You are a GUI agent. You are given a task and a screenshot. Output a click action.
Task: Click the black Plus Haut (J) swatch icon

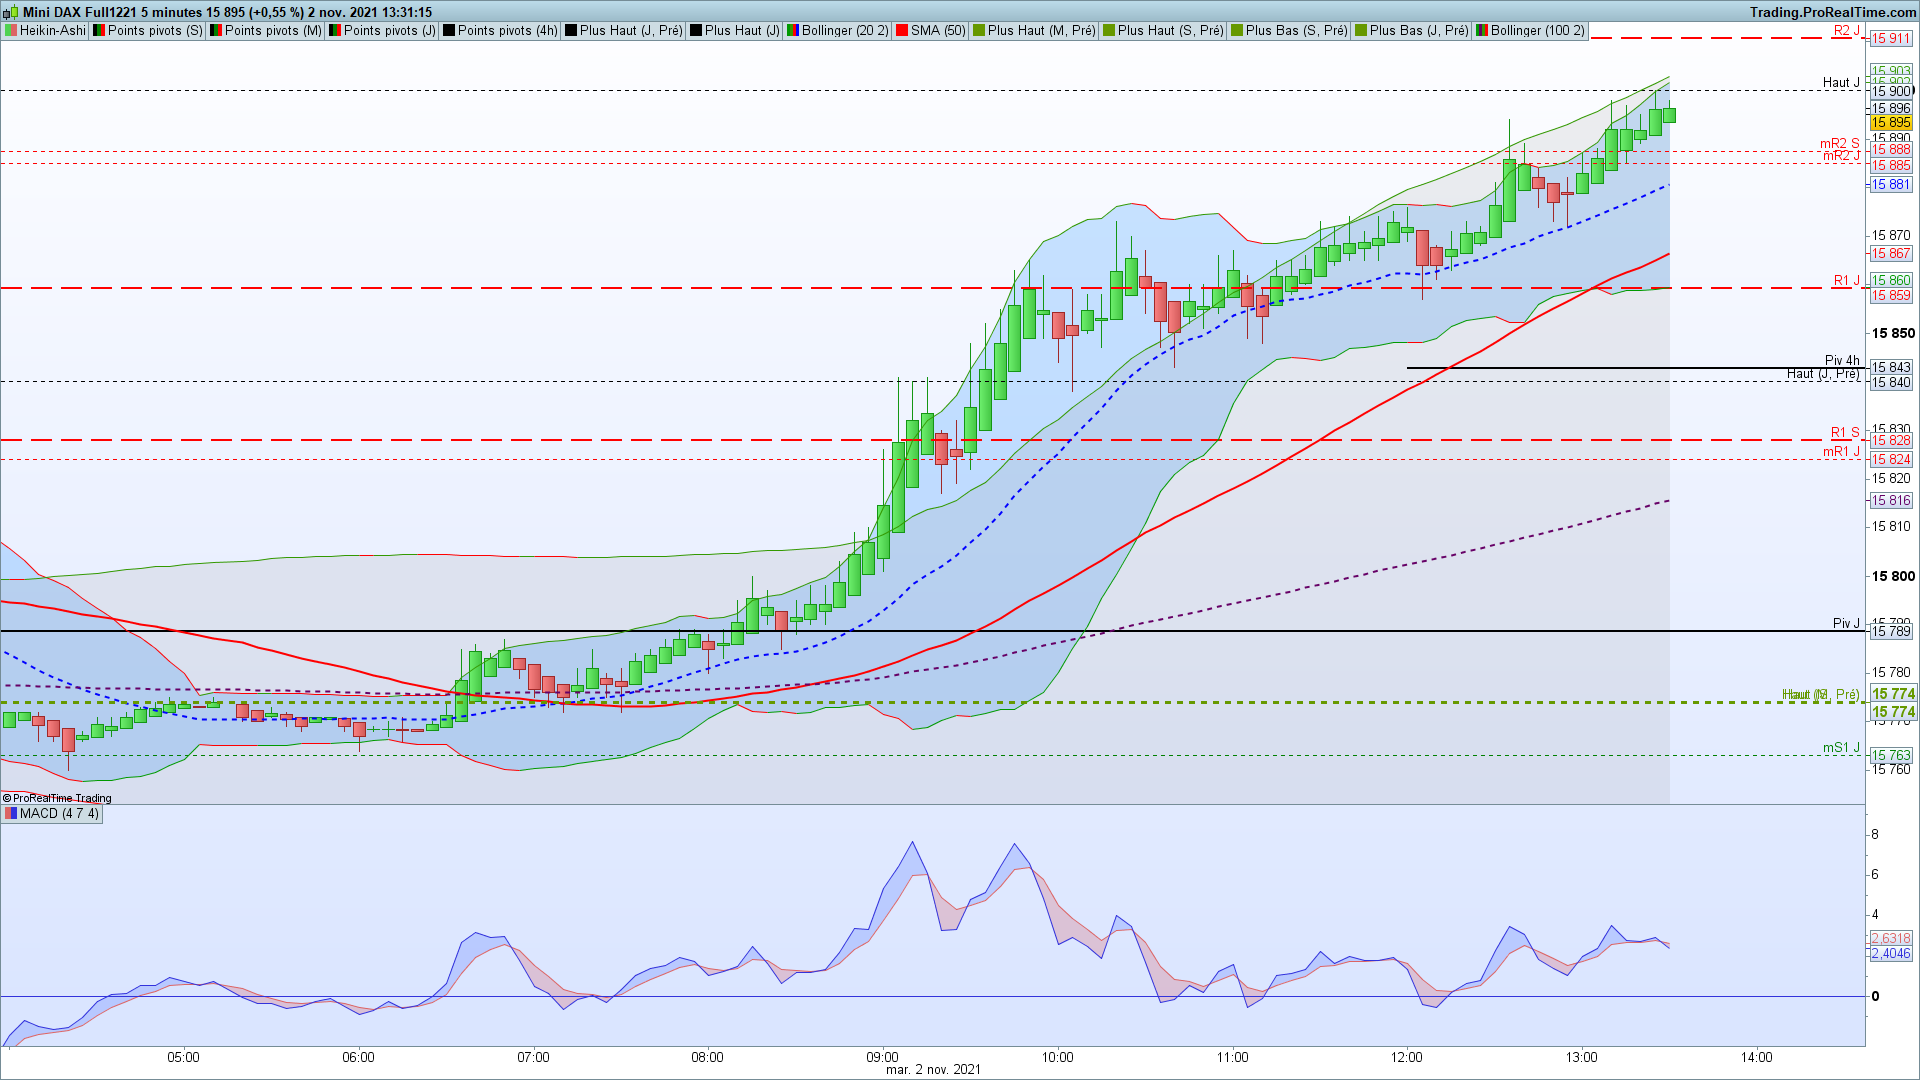[696, 31]
